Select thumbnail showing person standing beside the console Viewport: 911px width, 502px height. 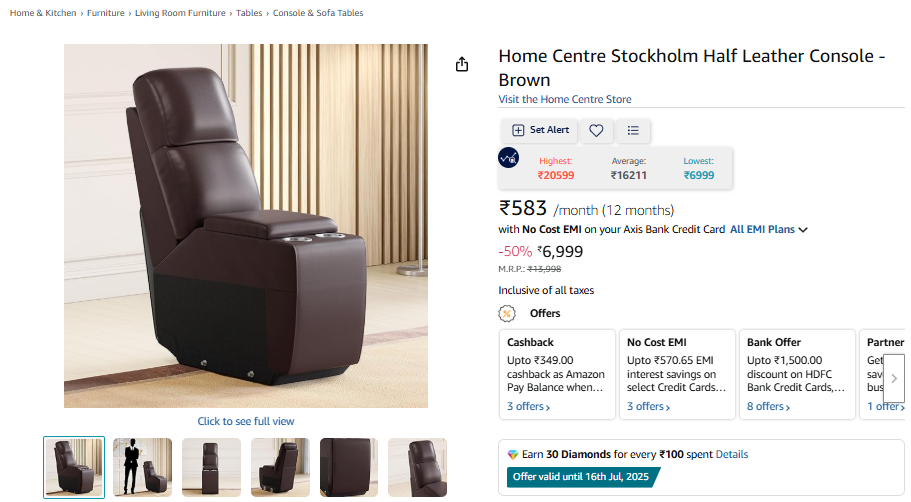[143, 467]
